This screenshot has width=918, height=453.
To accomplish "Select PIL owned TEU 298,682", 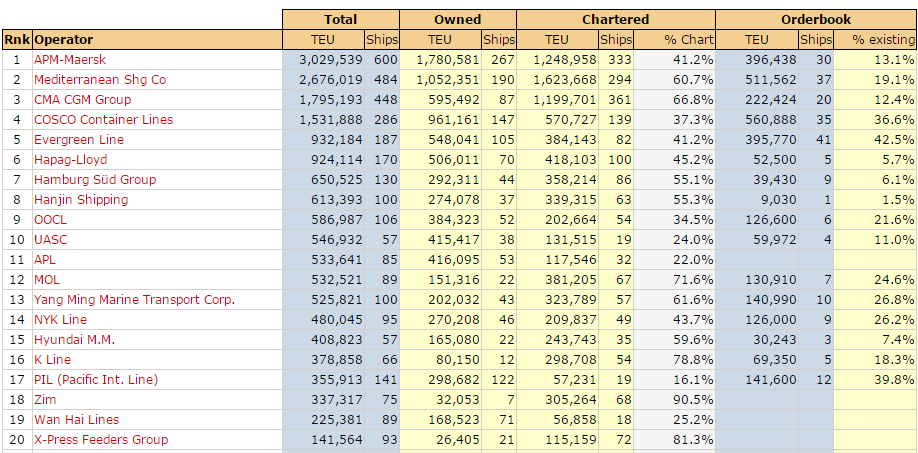I will (454, 380).
